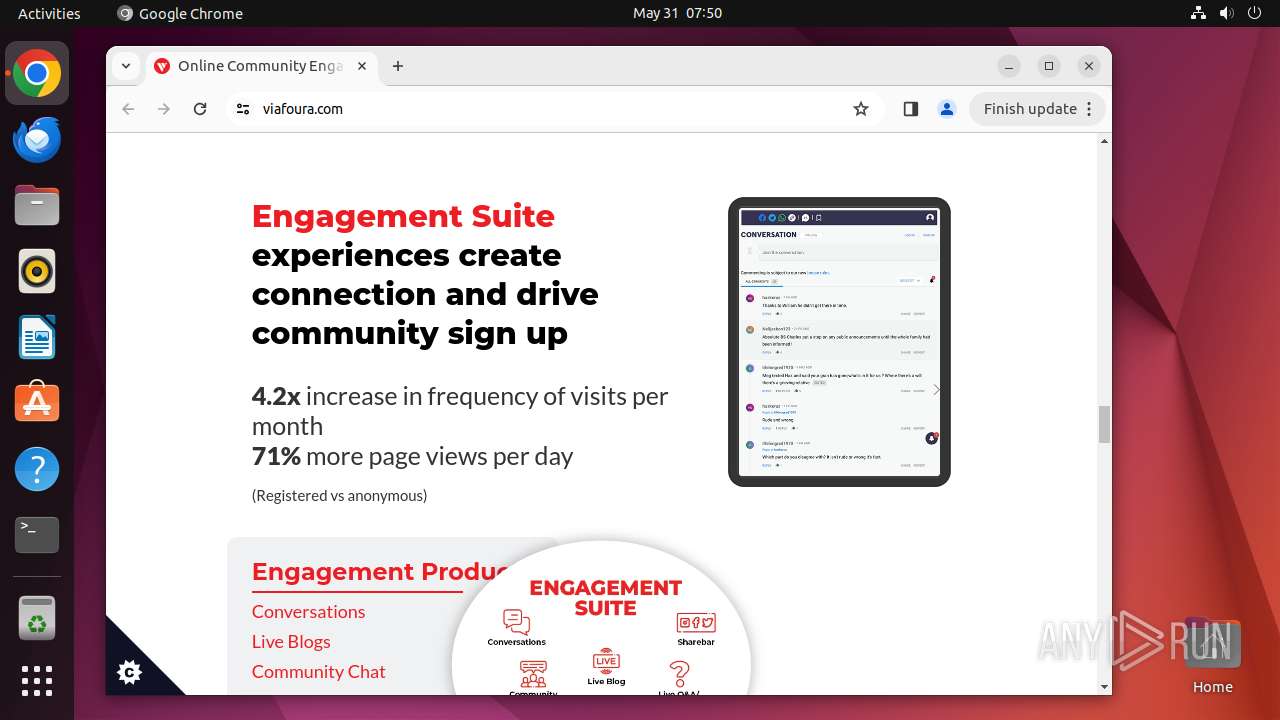1280x720 pixels.
Task: Open Chrome's three-dot menu
Action: [x=1090, y=109]
